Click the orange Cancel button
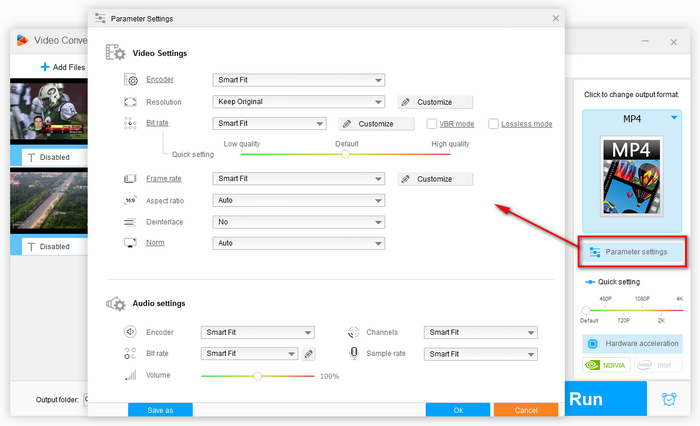700x426 pixels. coord(526,410)
